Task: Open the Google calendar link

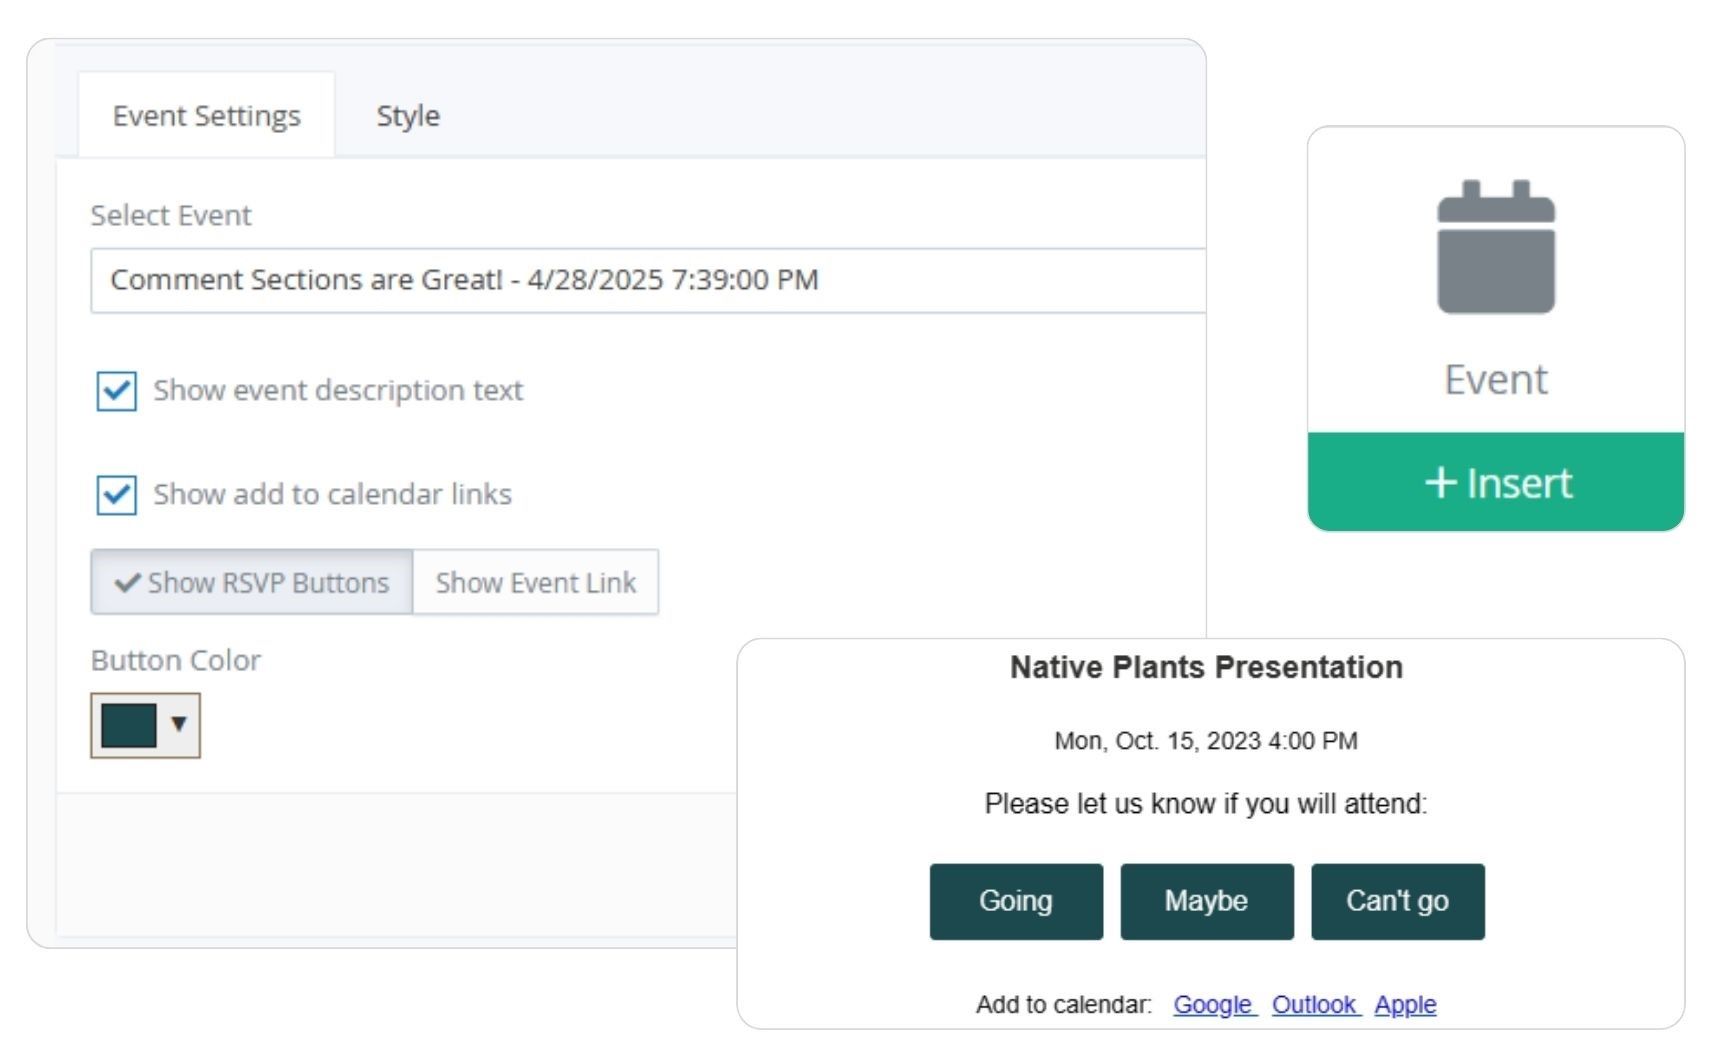Action: (x=1213, y=1004)
